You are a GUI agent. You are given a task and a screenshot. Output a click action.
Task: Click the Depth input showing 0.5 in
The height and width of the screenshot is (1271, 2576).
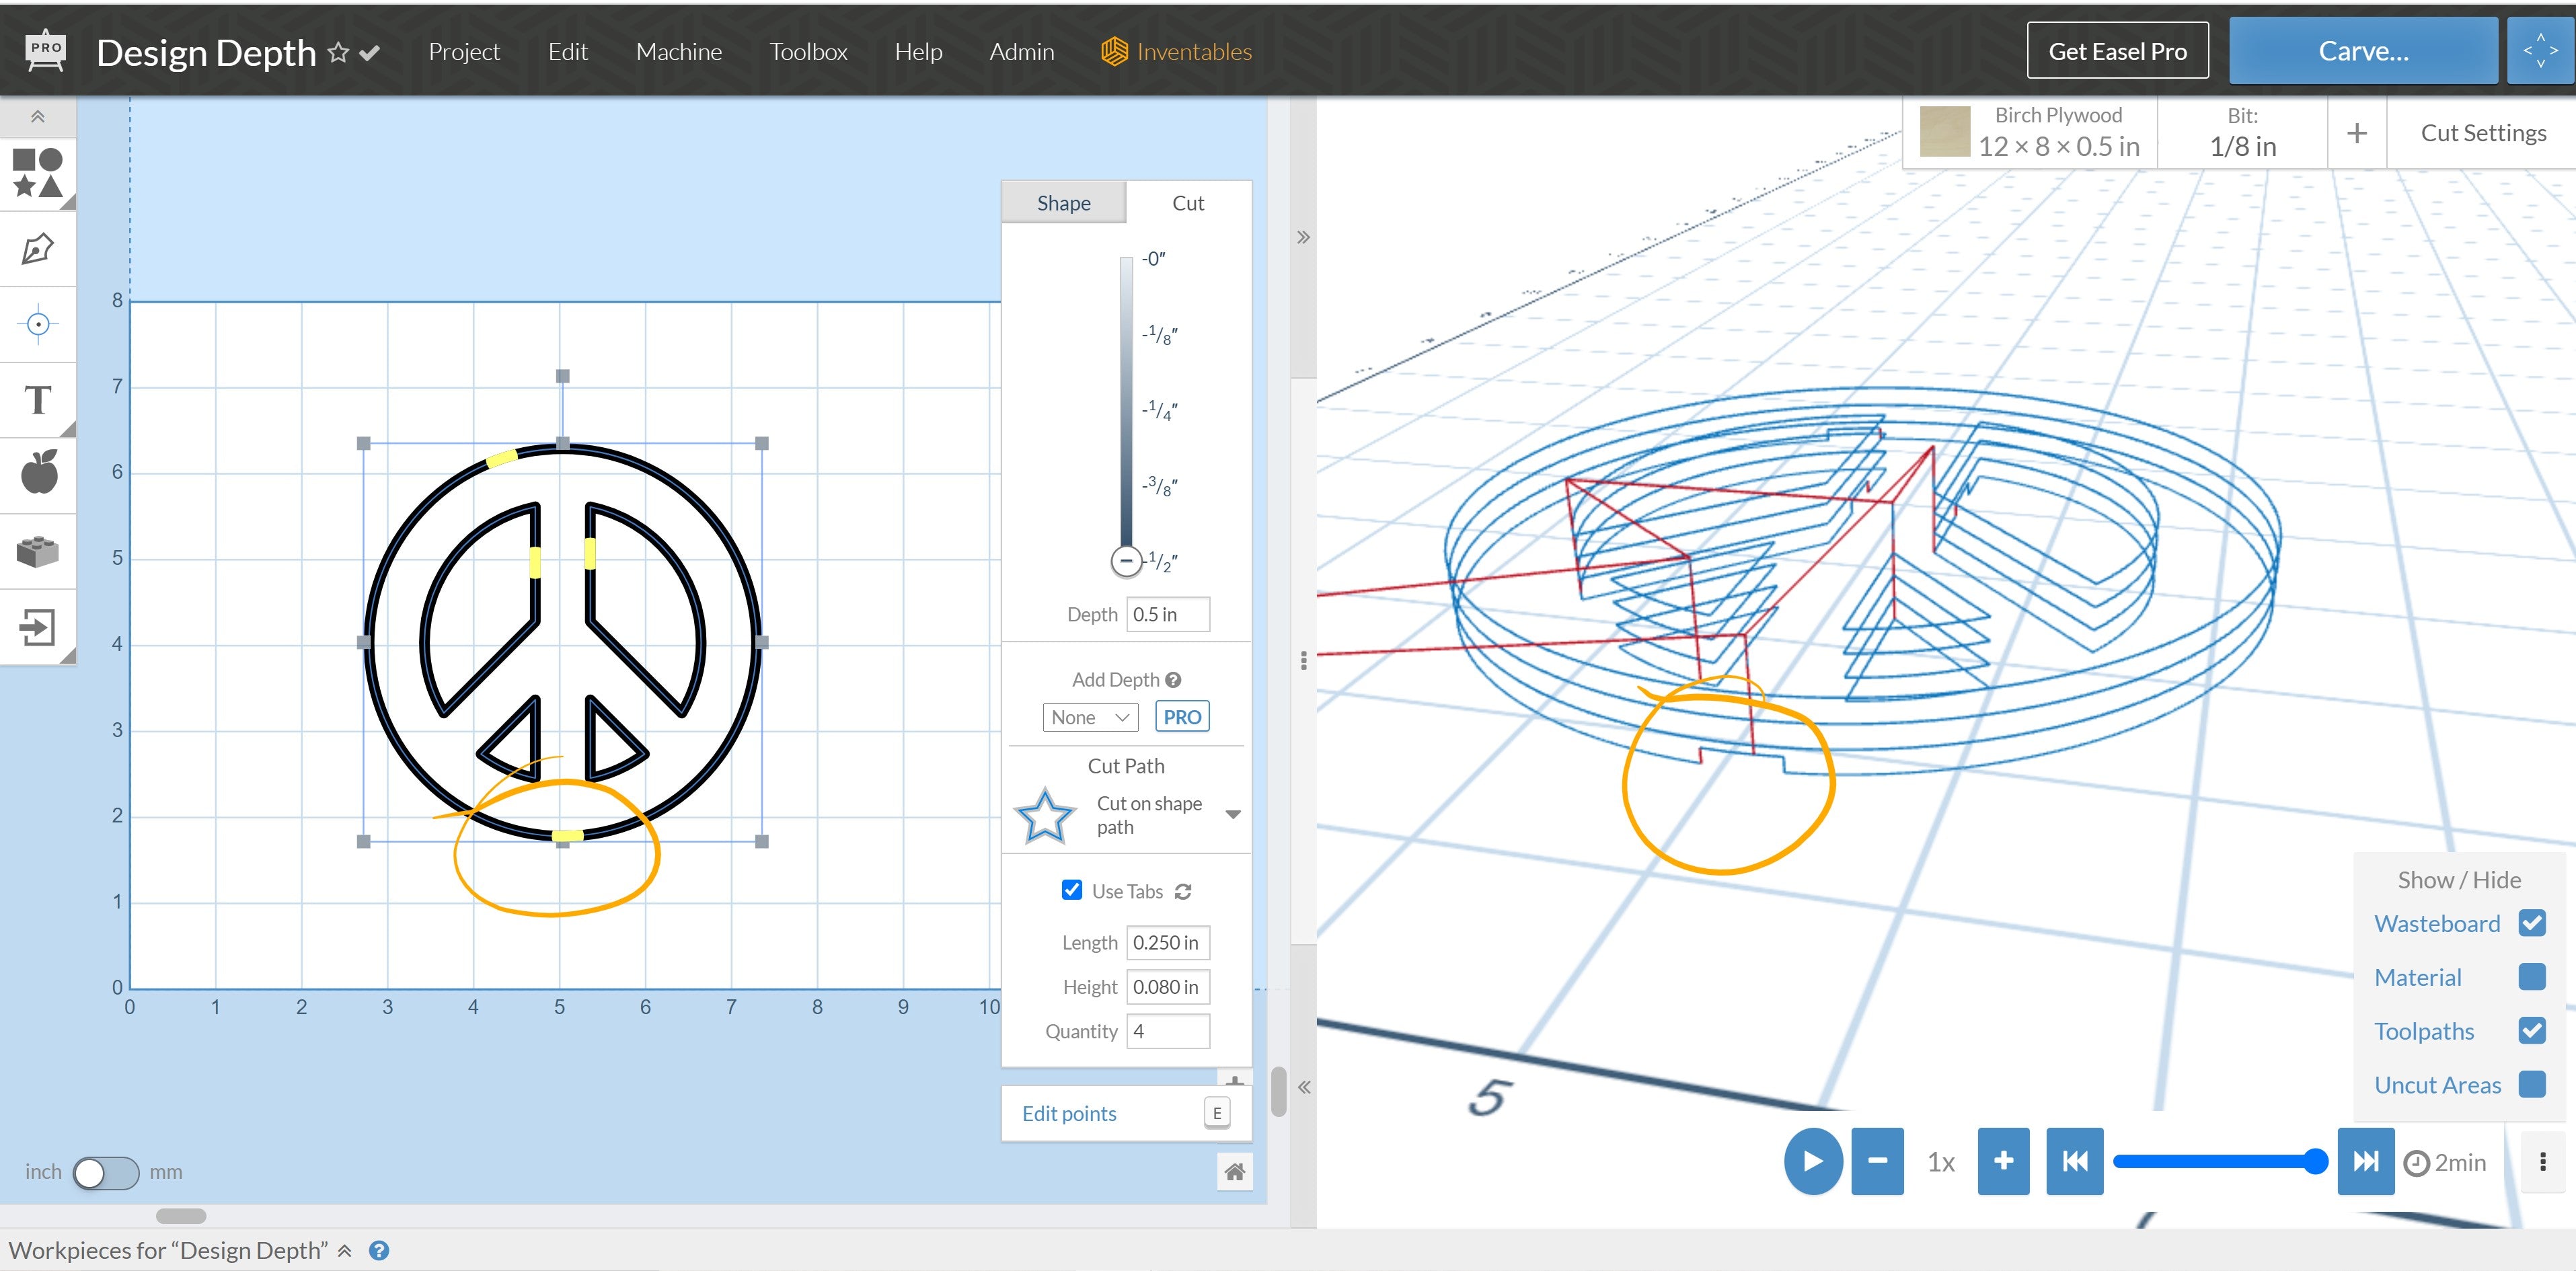1167,614
